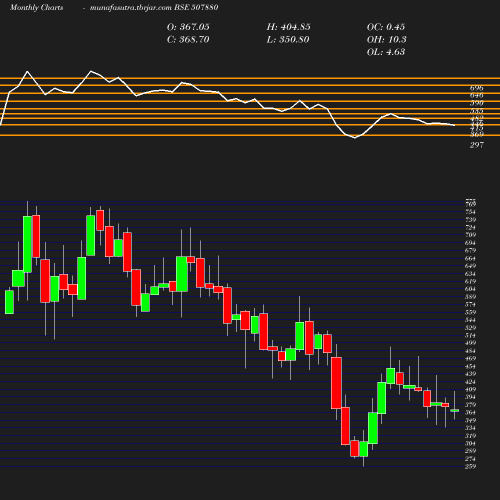Select the low value 'L: 350.80'
Viewport: 500px width, 500px height.
(x=288, y=40)
